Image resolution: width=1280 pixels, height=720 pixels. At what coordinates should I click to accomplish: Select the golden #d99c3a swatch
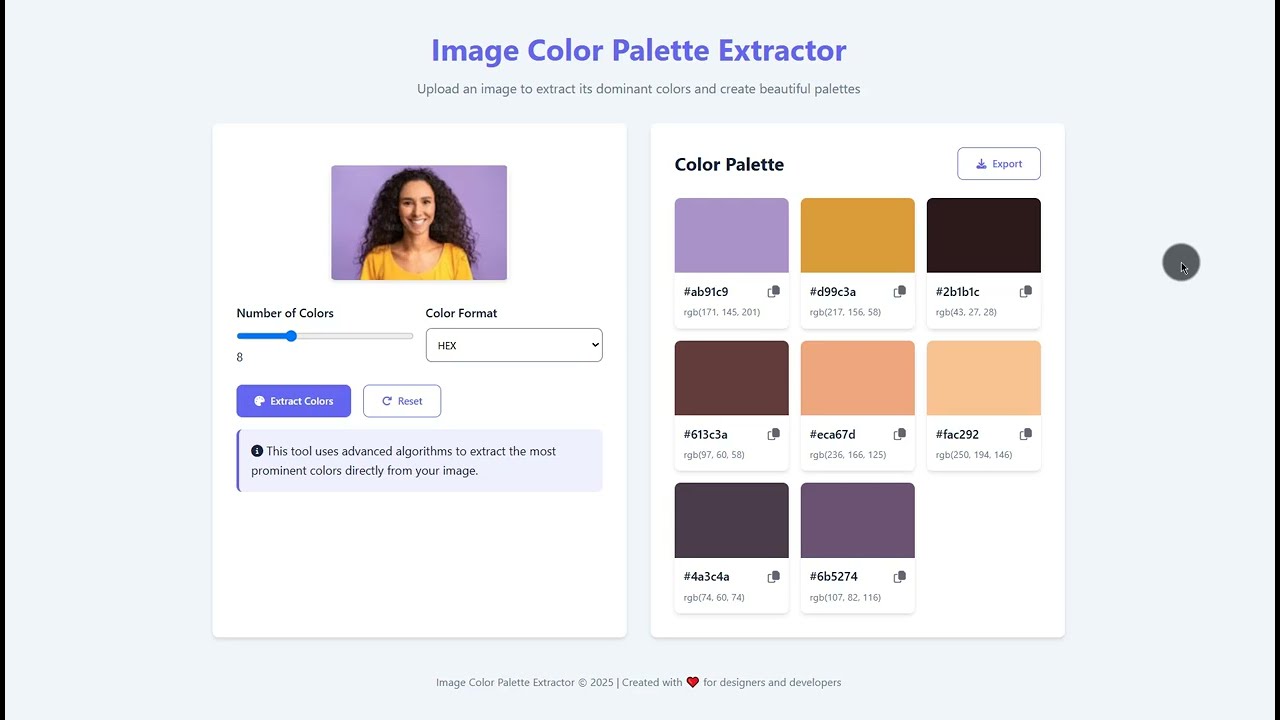pos(858,235)
